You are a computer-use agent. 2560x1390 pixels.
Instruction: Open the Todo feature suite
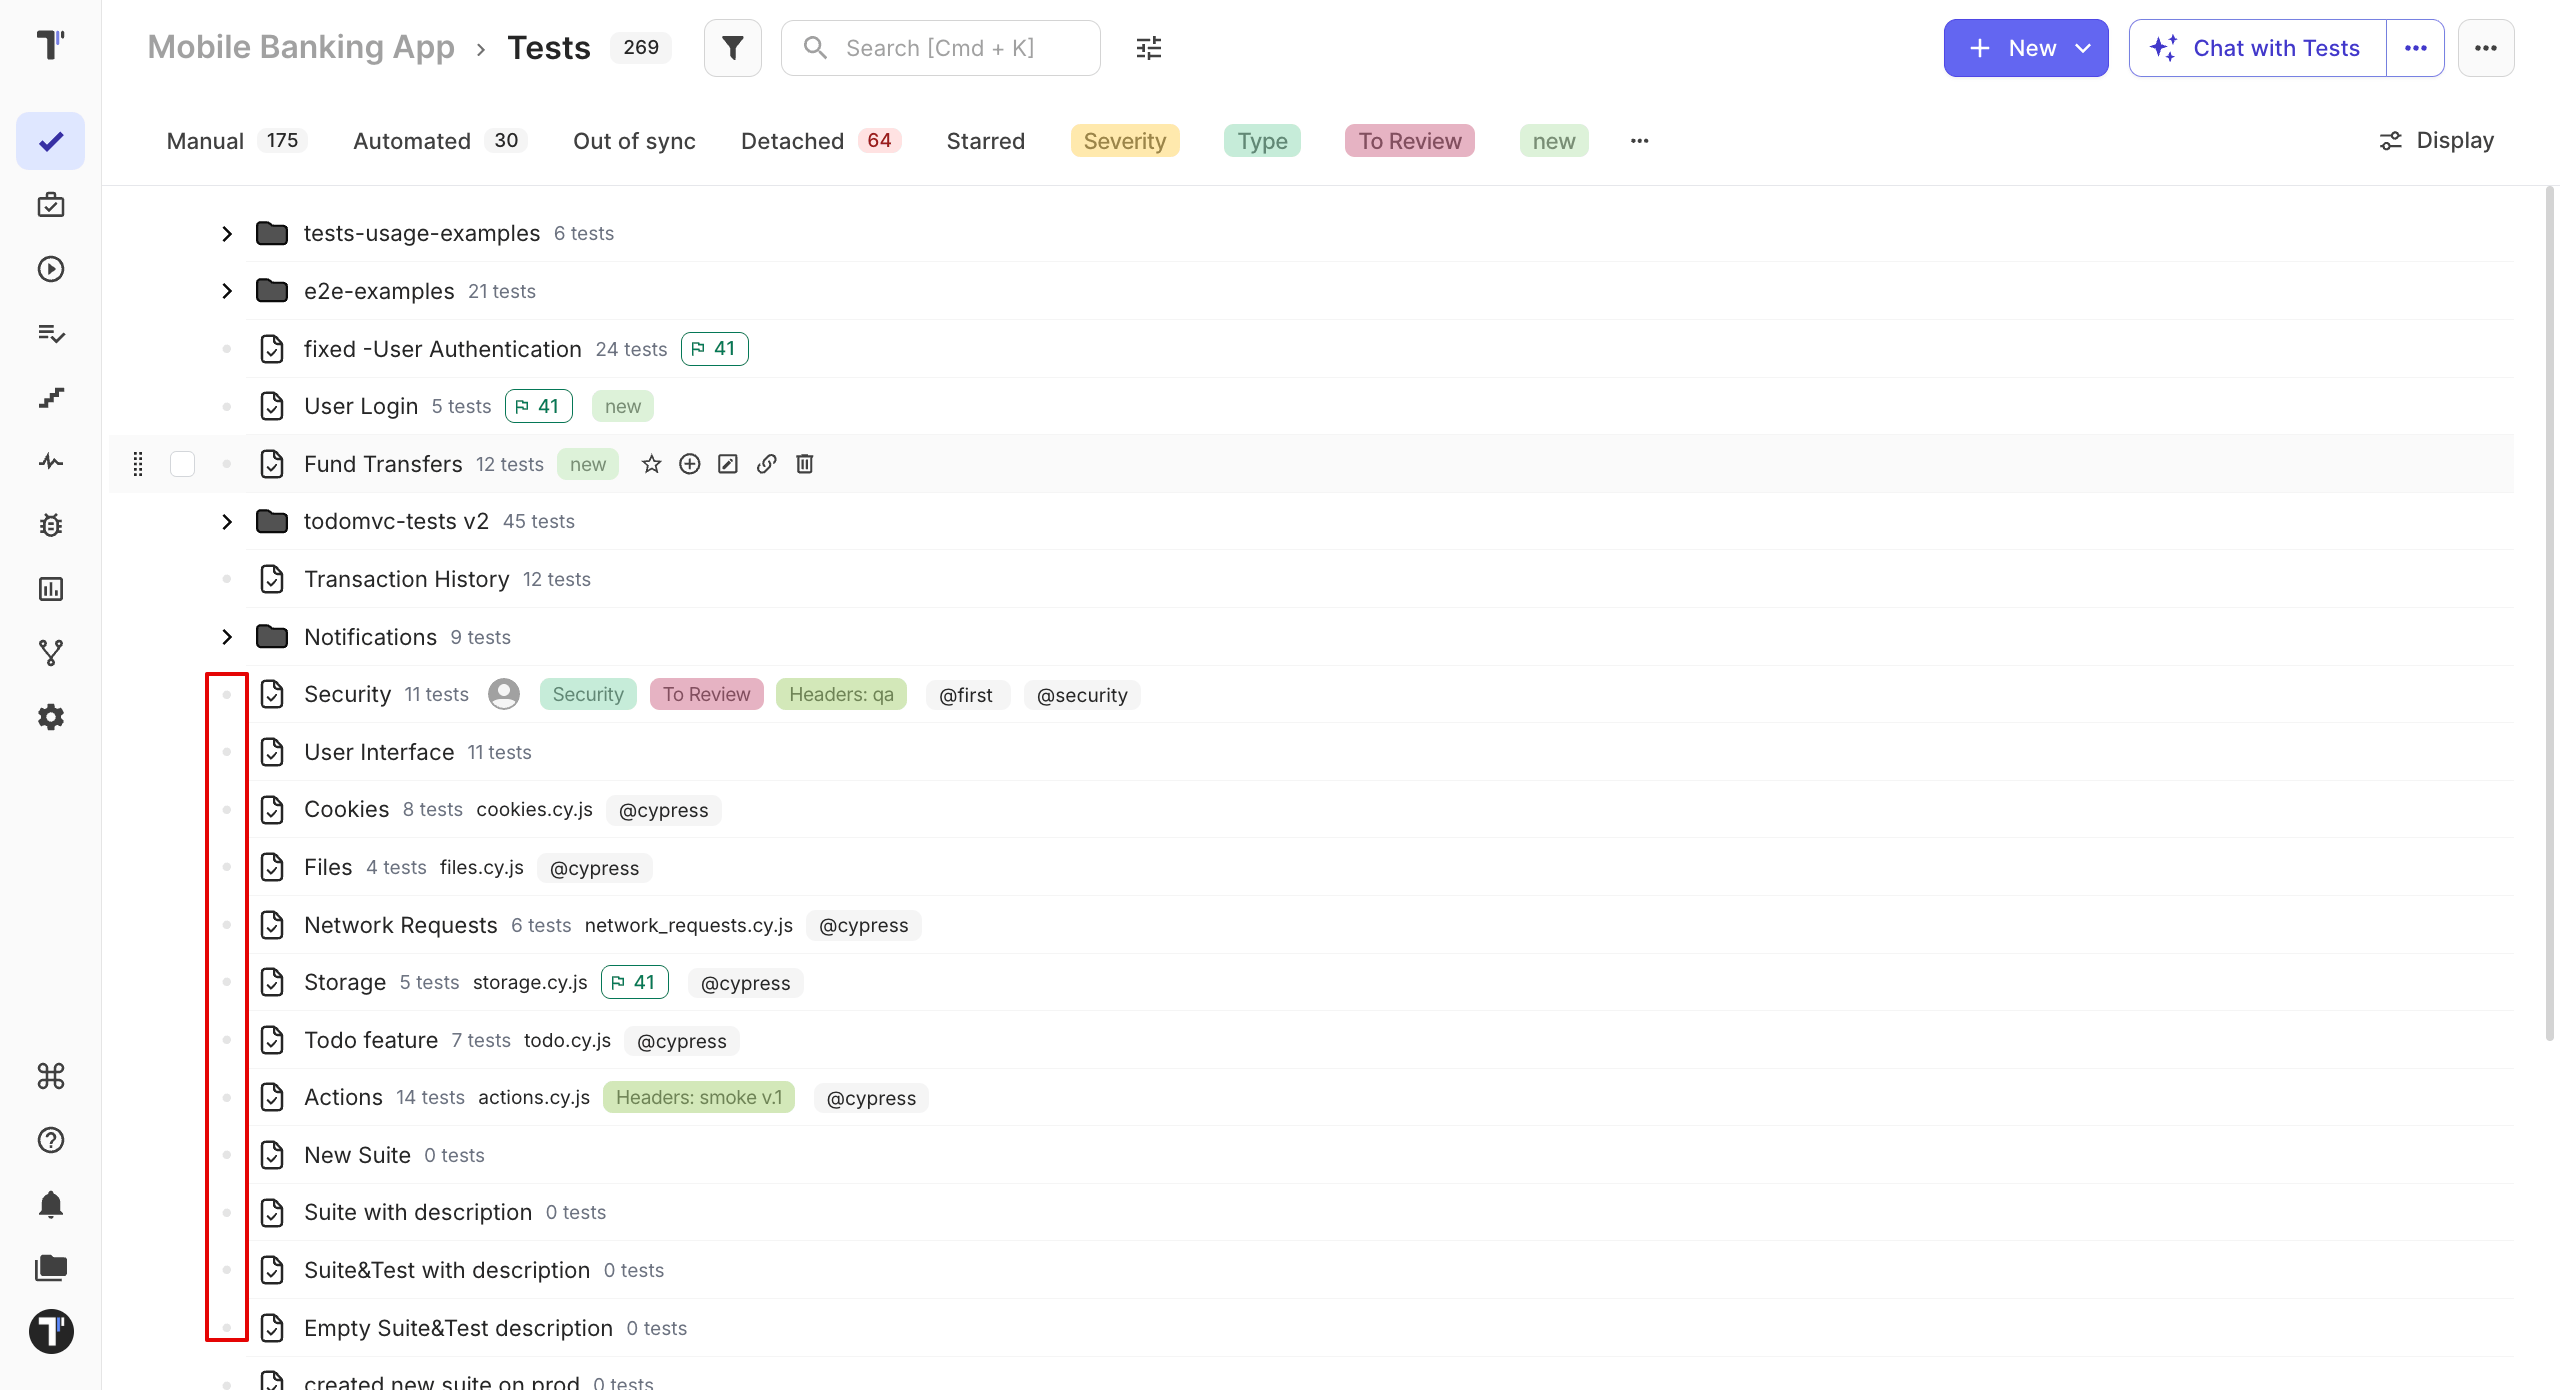[x=371, y=1040]
